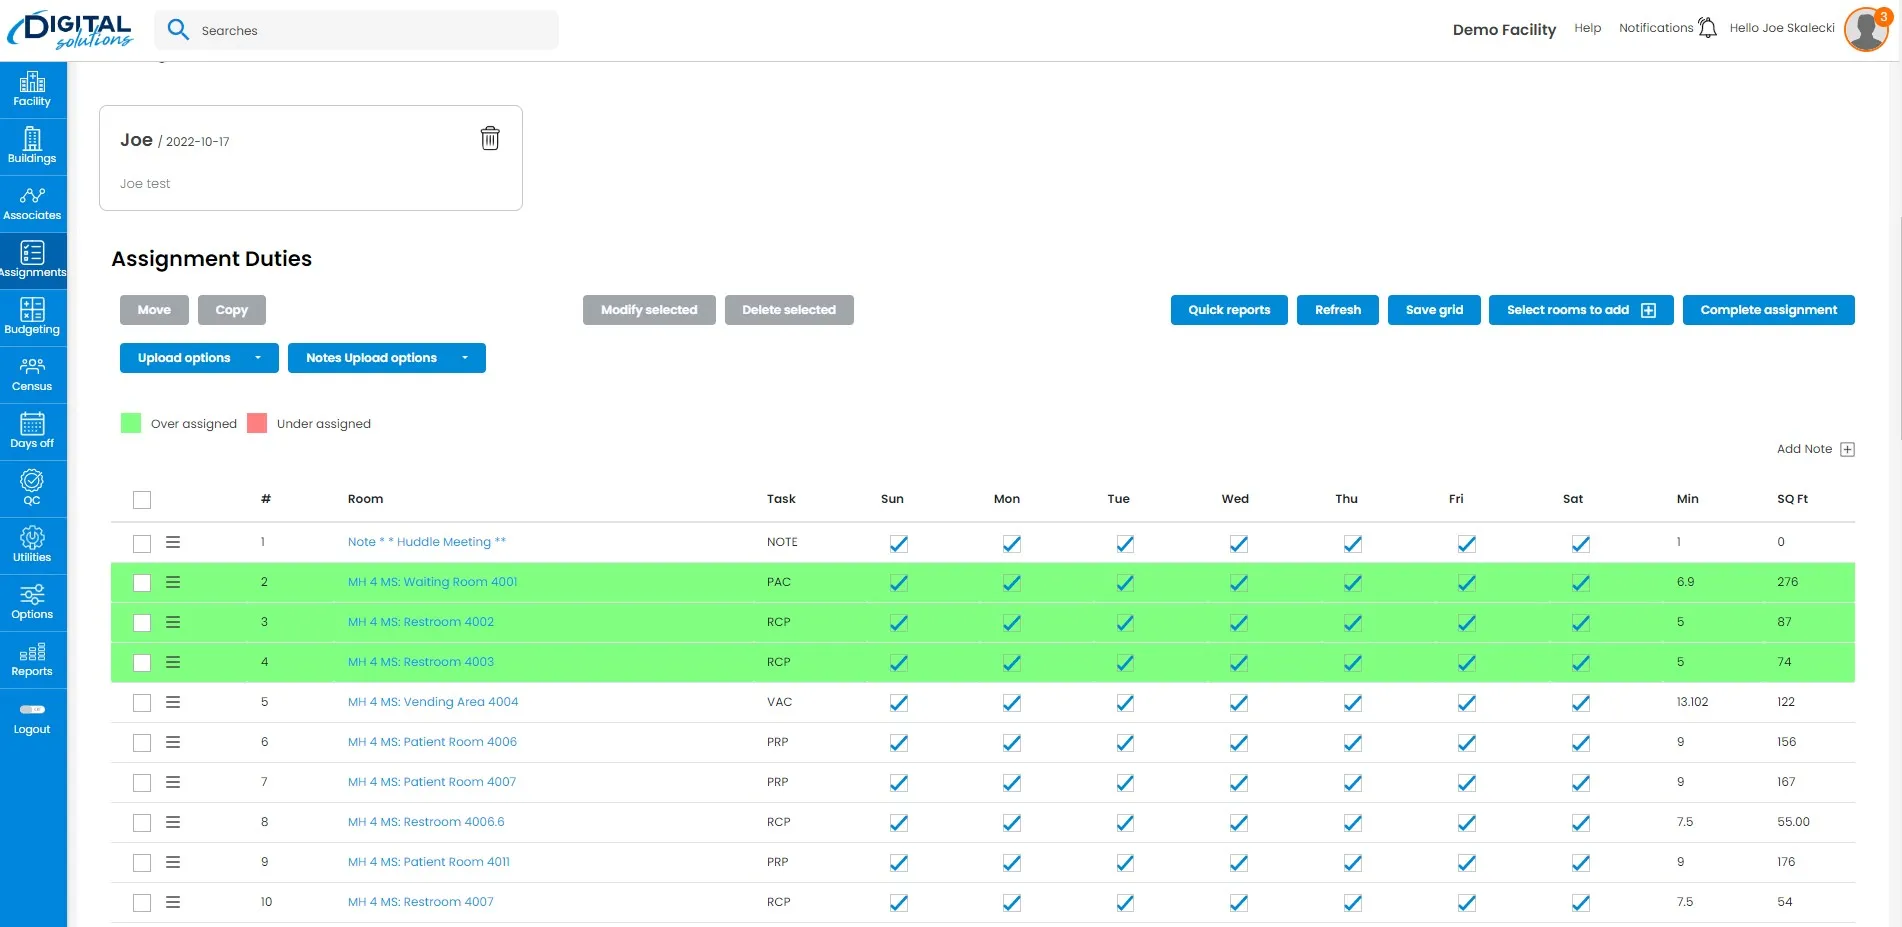Screen dimensions: 1902x927
Task: Toggle the select-all checkbox in table header
Action: [142, 500]
